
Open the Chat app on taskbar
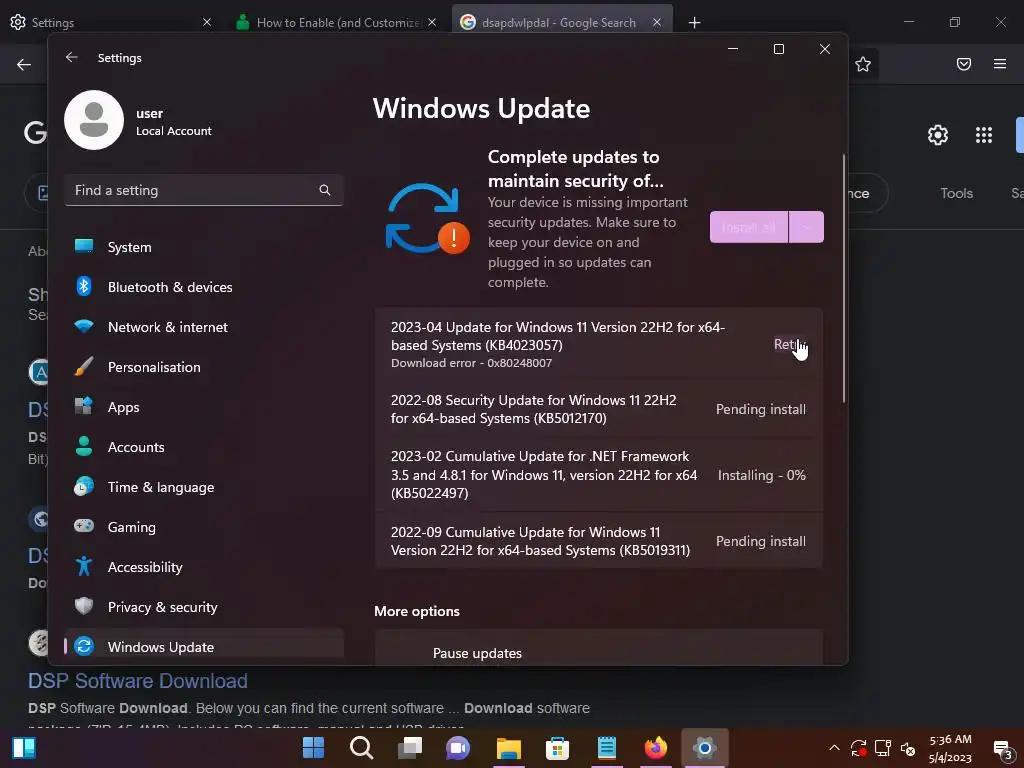(x=458, y=748)
